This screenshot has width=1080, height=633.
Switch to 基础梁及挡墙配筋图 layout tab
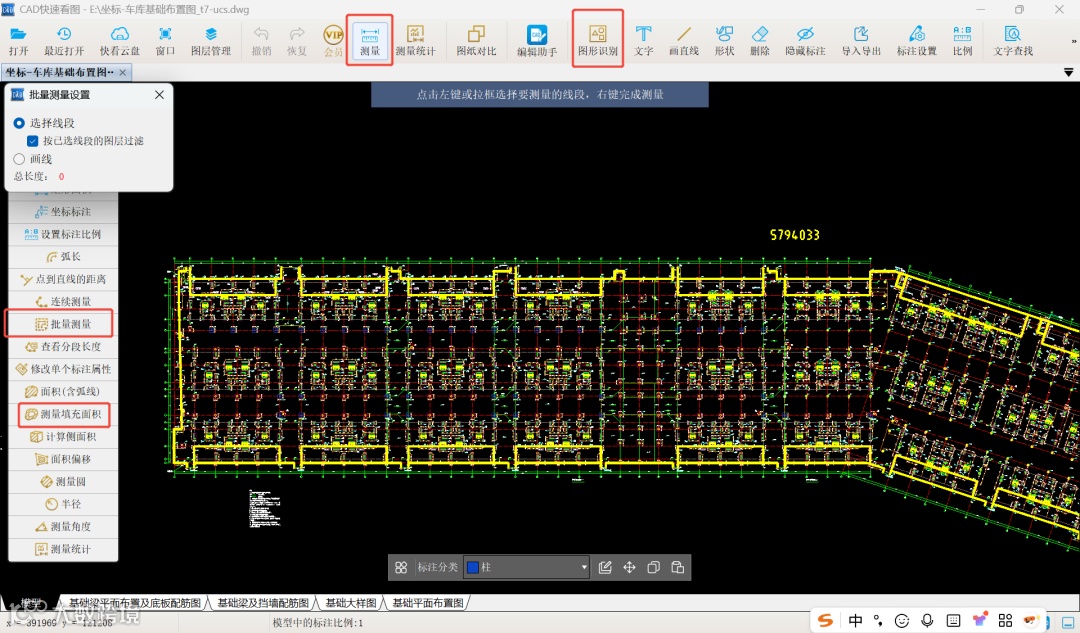click(x=262, y=603)
